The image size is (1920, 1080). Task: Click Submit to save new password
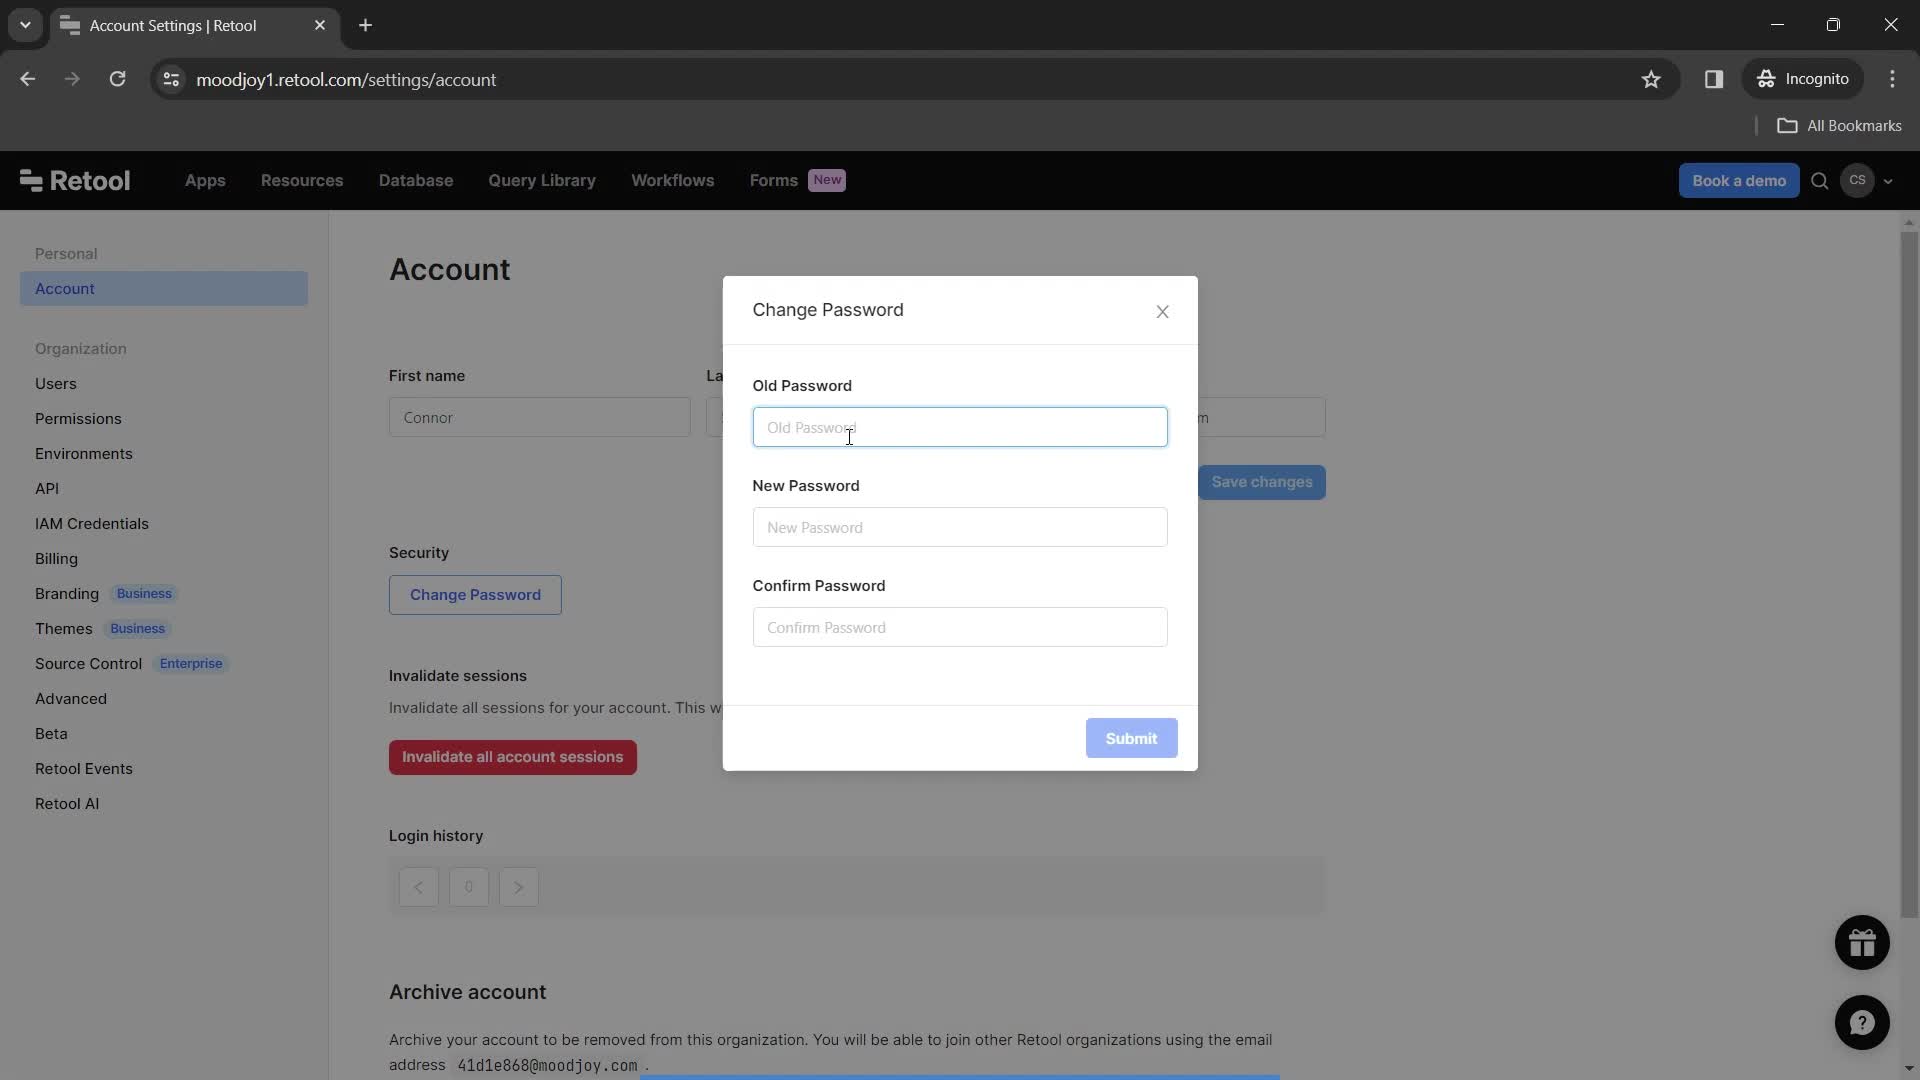point(1130,737)
